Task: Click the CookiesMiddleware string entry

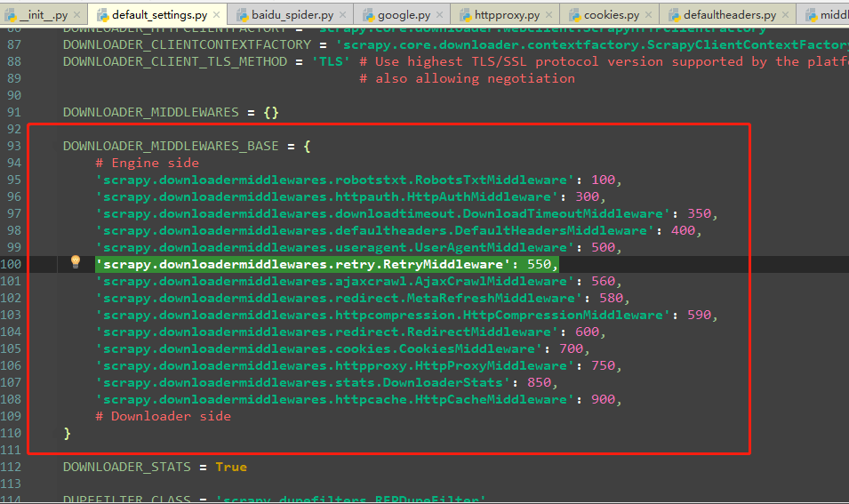Action: (319, 349)
